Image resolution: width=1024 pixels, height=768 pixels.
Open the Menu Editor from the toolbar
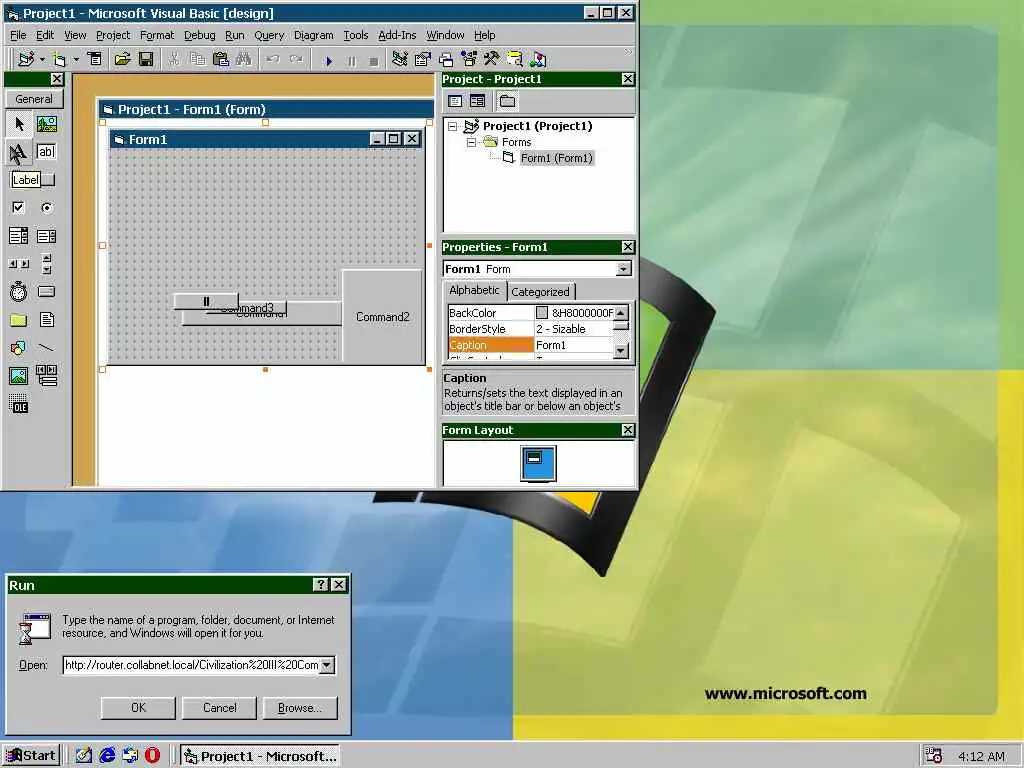[x=95, y=59]
